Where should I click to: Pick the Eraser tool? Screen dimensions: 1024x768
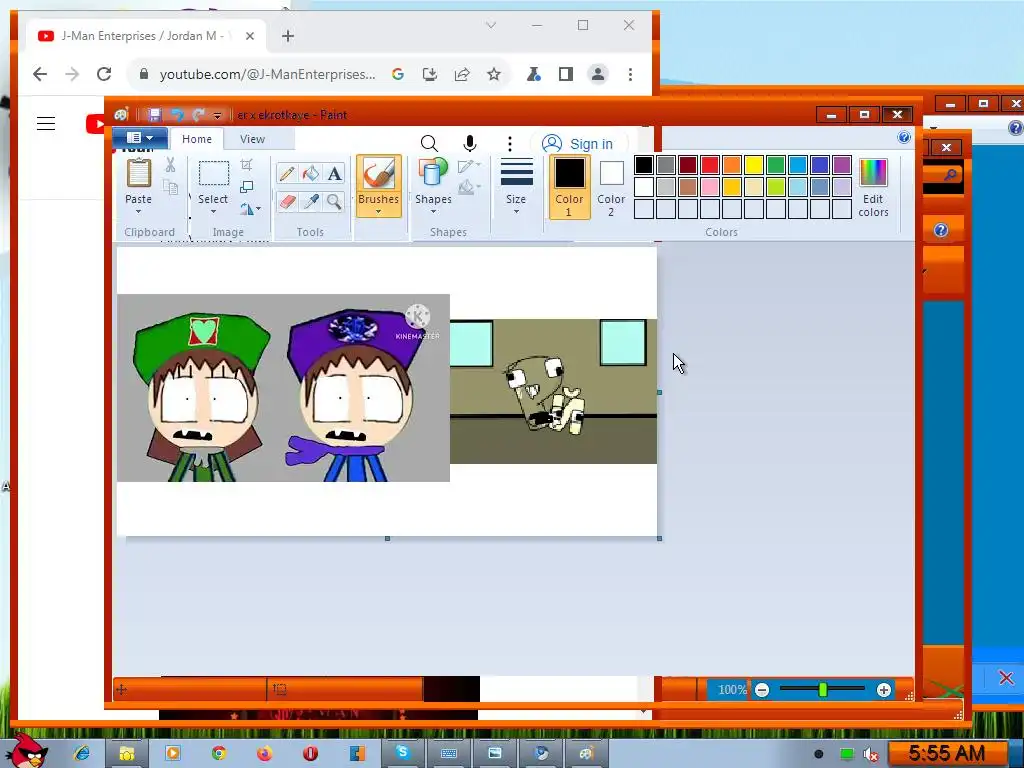287,202
